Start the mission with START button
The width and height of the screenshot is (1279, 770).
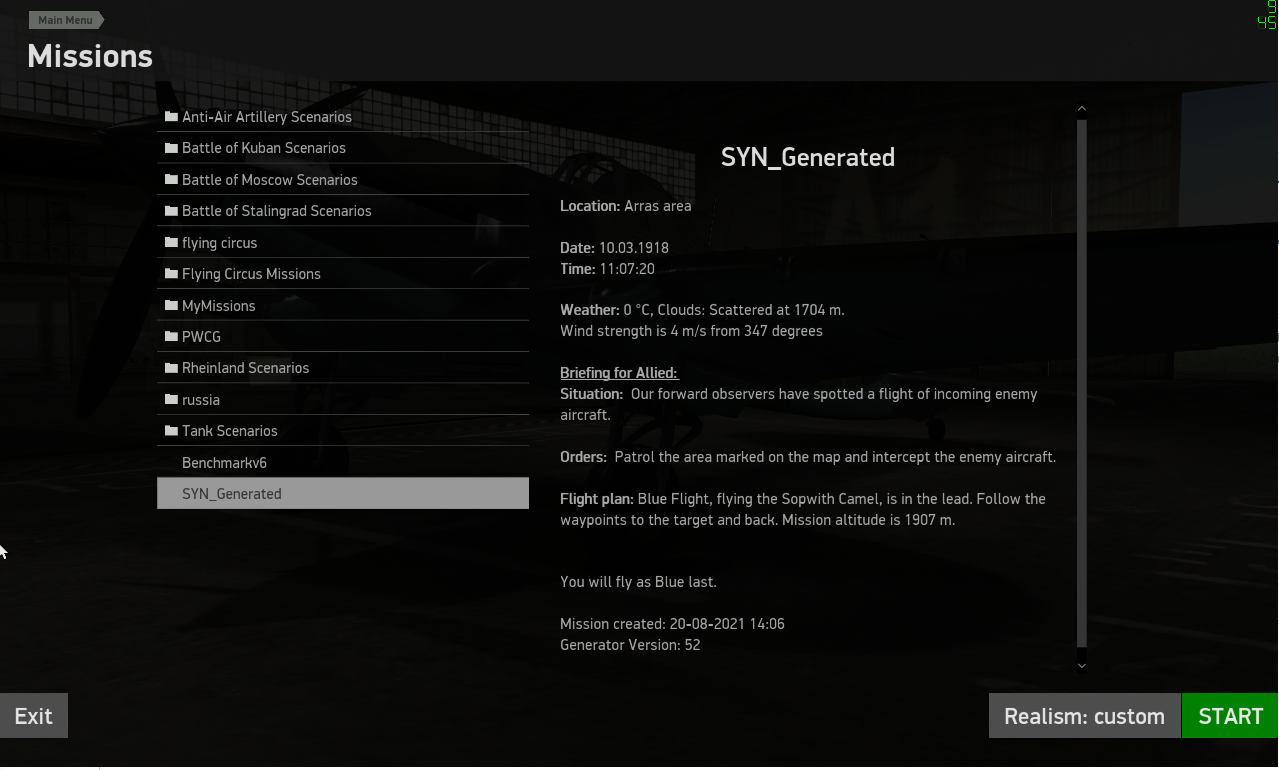click(1230, 716)
